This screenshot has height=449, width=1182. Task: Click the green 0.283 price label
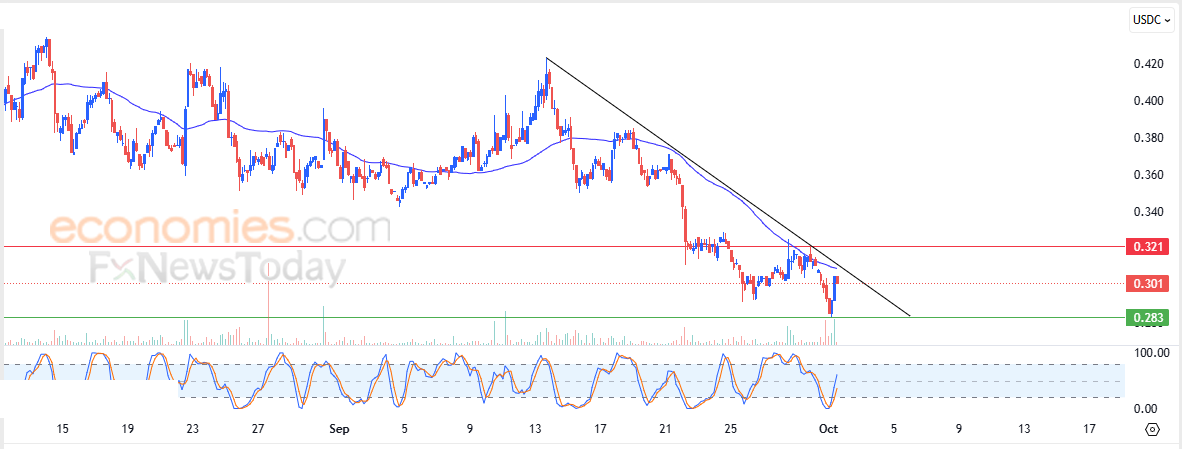[x=1145, y=318]
